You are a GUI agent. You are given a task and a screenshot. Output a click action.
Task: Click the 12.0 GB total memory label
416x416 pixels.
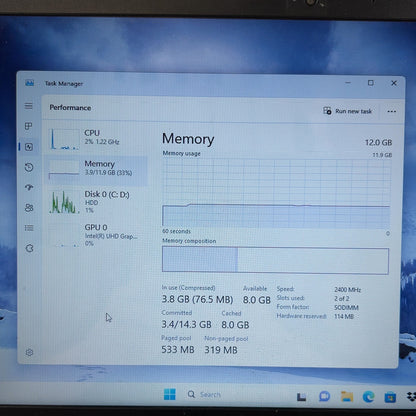pos(378,143)
